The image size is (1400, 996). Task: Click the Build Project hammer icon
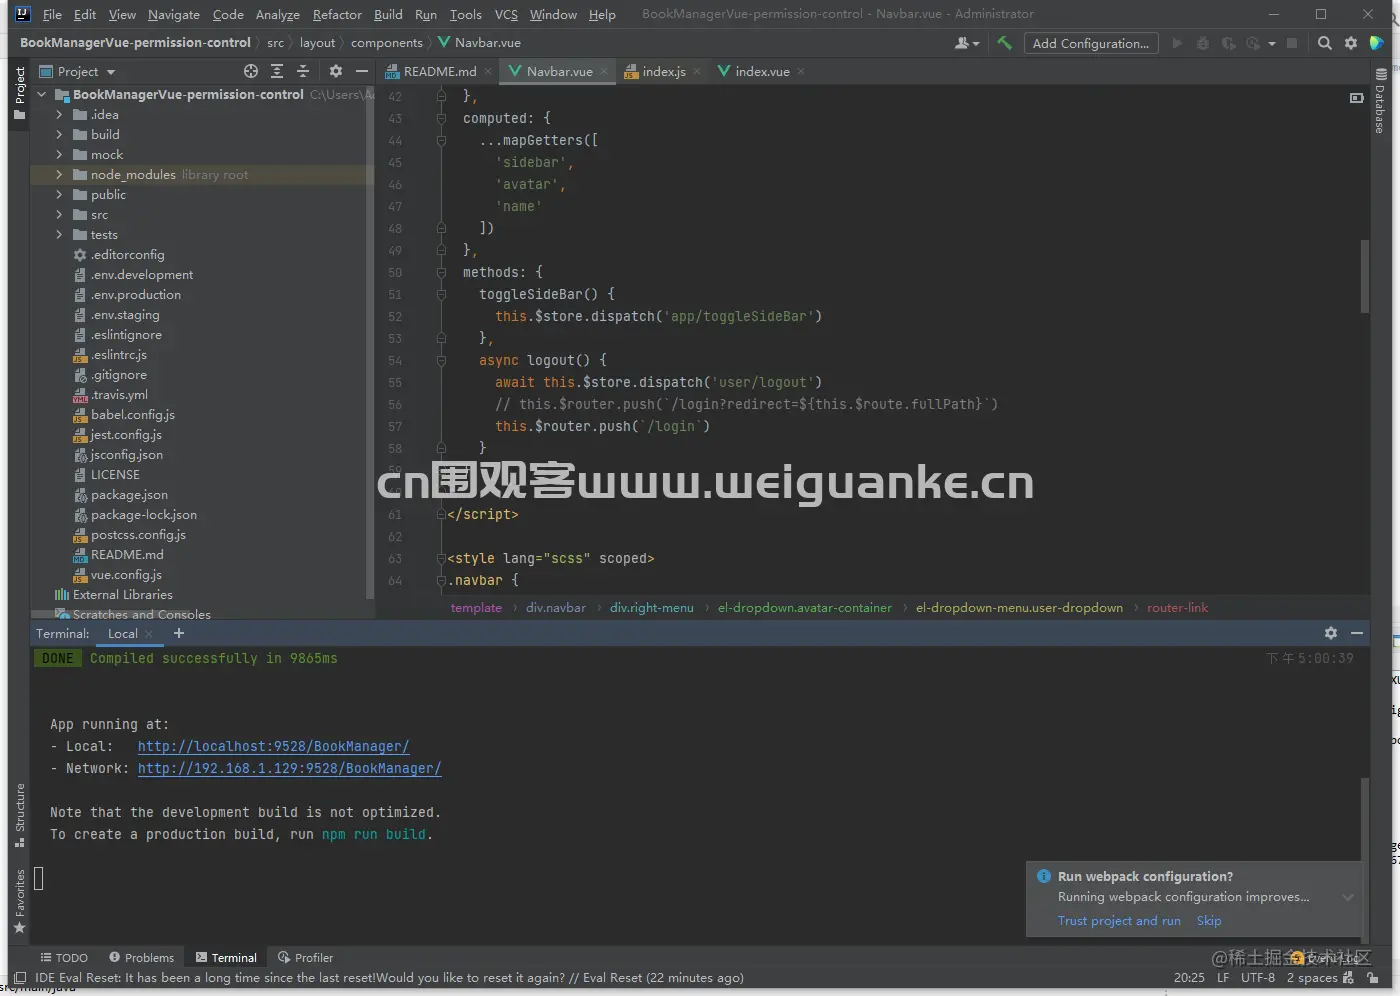tap(1004, 43)
